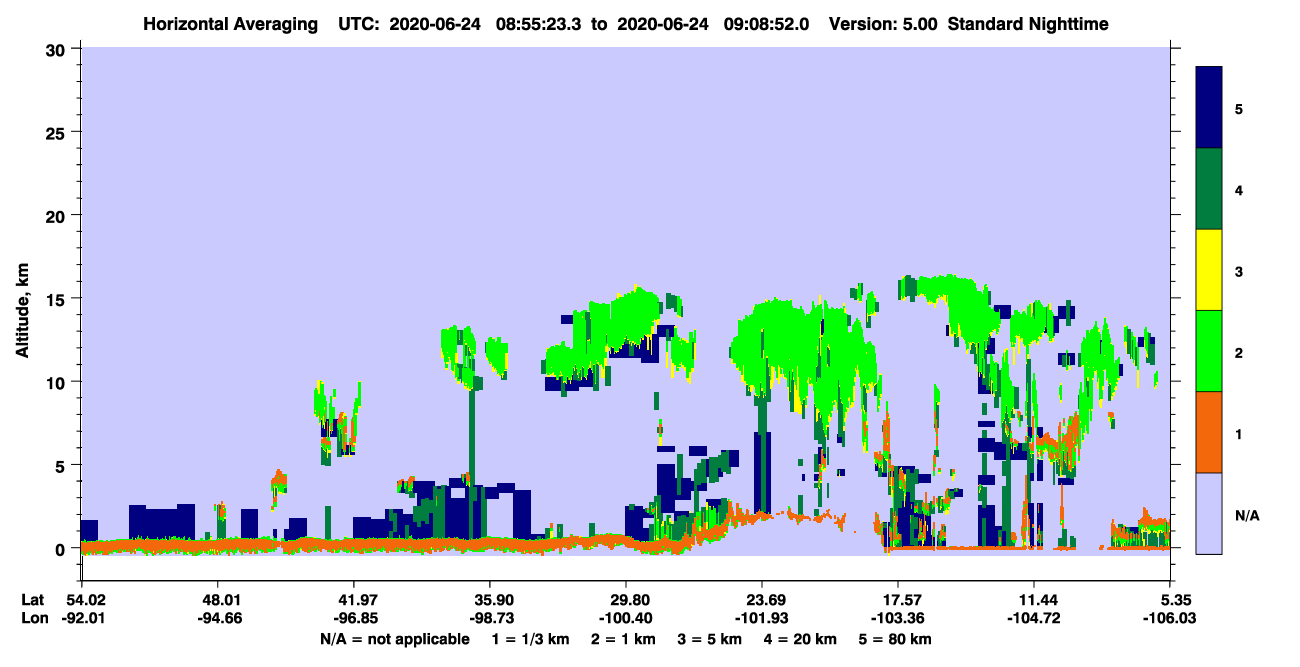The width and height of the screenshot is (1300, 667).
Task: Click the '5 = 80 km' legend caption
Action: [897, 639]
